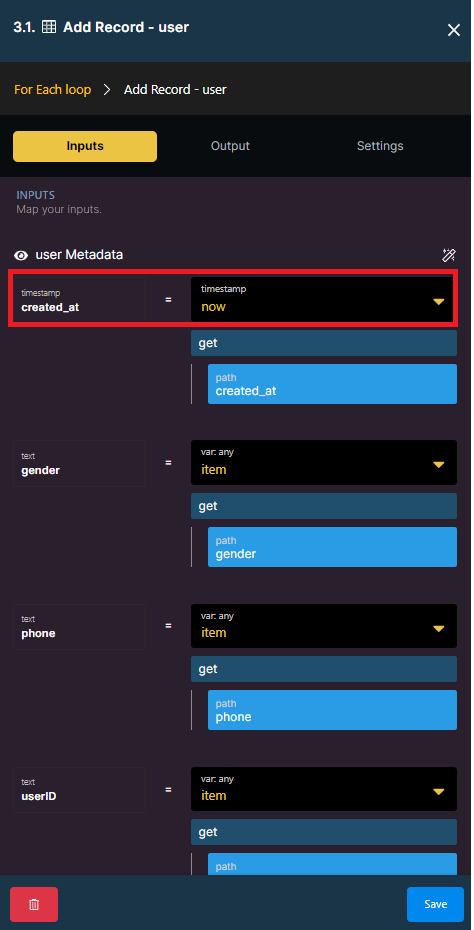Click the get filter under created_at

(324, 343)
